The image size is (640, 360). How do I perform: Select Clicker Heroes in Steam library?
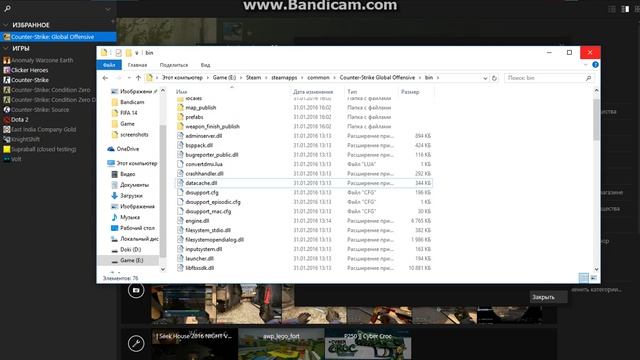click(x=29, y=70)
